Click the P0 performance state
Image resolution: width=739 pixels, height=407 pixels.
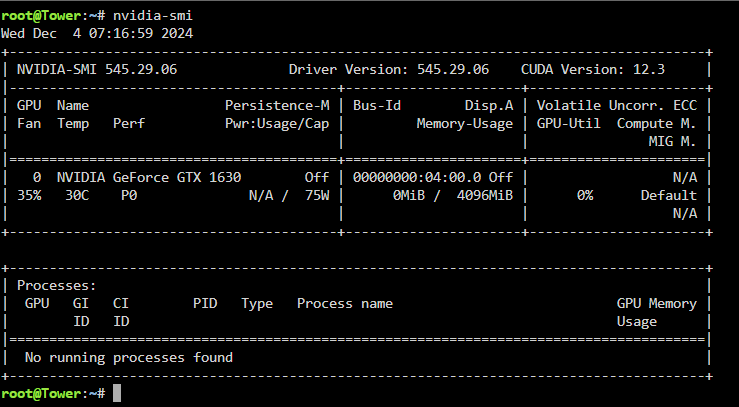pyautogui.click(x=129, y=195)
